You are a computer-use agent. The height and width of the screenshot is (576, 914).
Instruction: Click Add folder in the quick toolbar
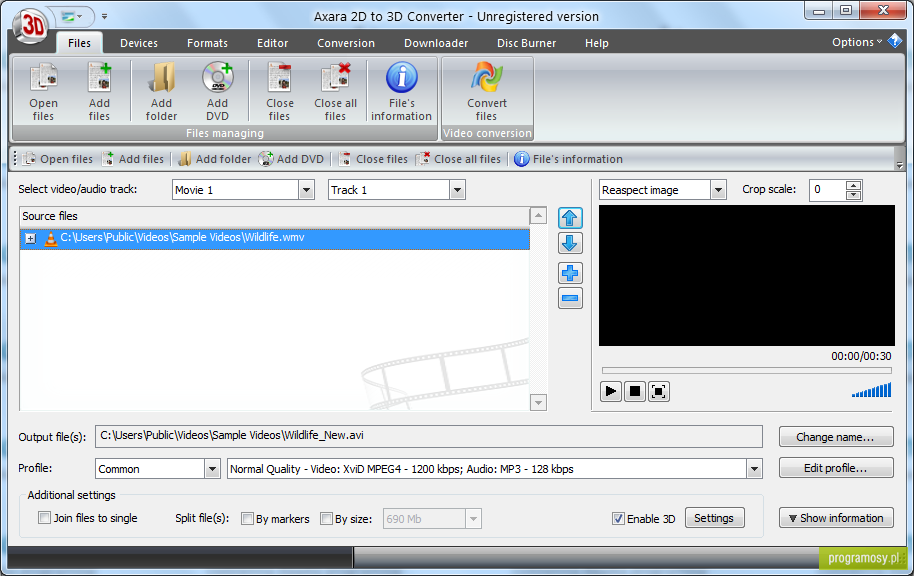coord(215,159)
